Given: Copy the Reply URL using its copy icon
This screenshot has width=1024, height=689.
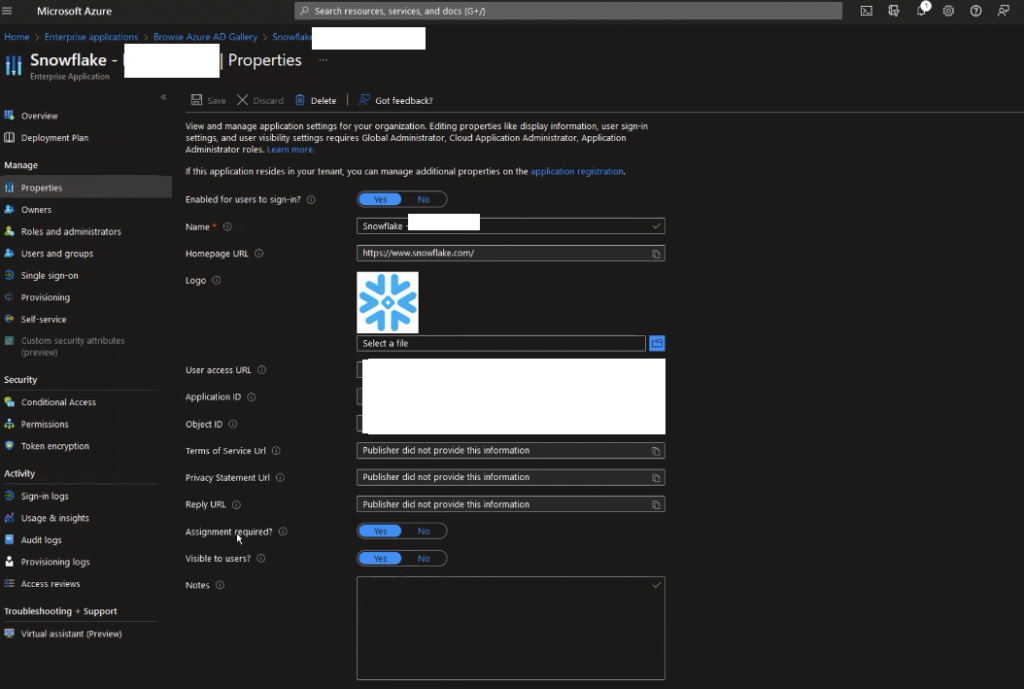Looking at the screenshot, I should [x=656, y=504].
